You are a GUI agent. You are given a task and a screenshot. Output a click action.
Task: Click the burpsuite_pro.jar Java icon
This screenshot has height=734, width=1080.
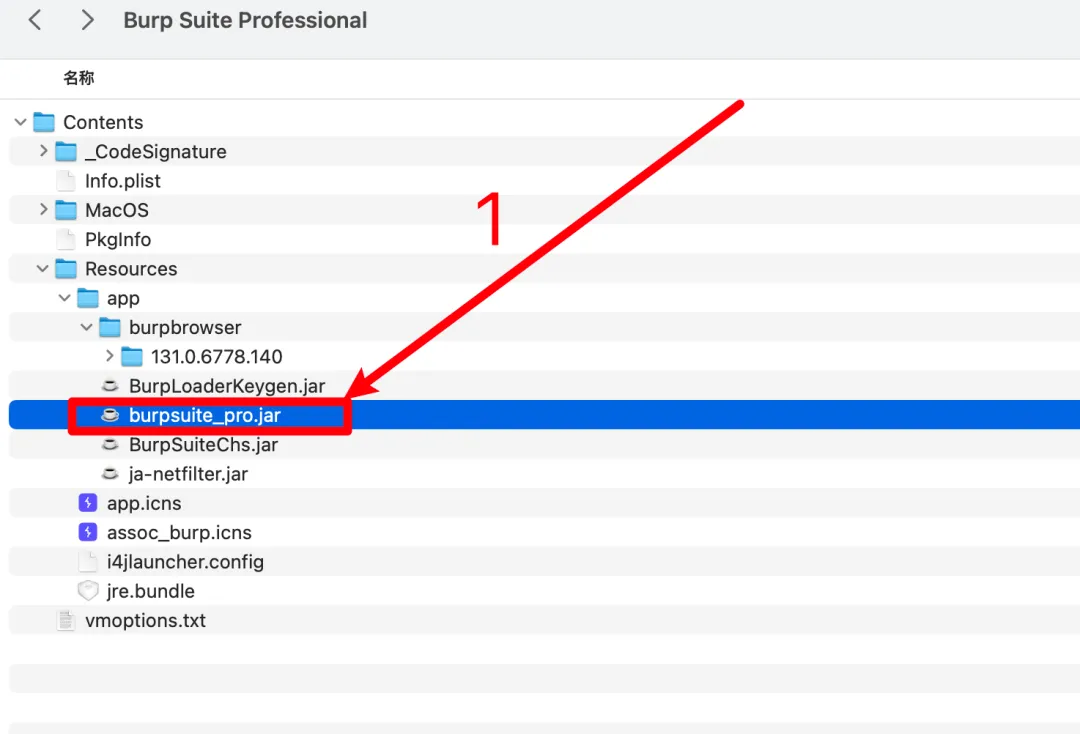tap(110, 415)
